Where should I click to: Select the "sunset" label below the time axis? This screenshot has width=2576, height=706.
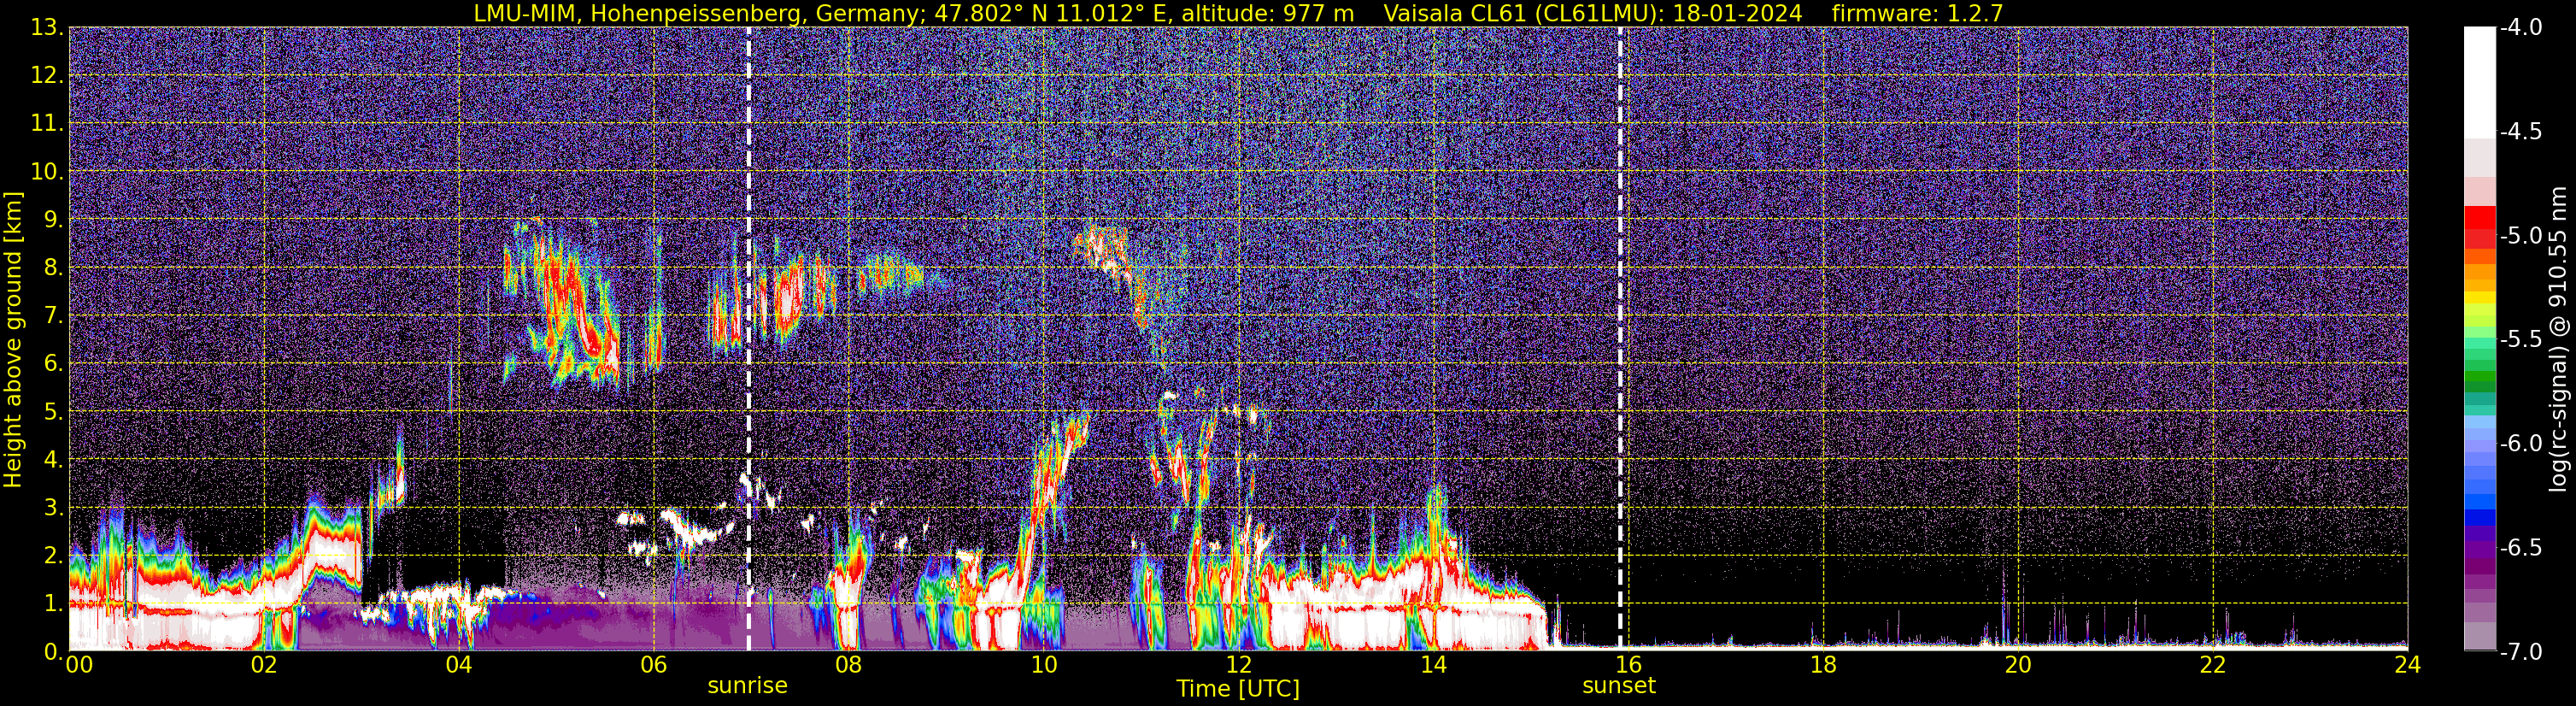coord(1619,686)
